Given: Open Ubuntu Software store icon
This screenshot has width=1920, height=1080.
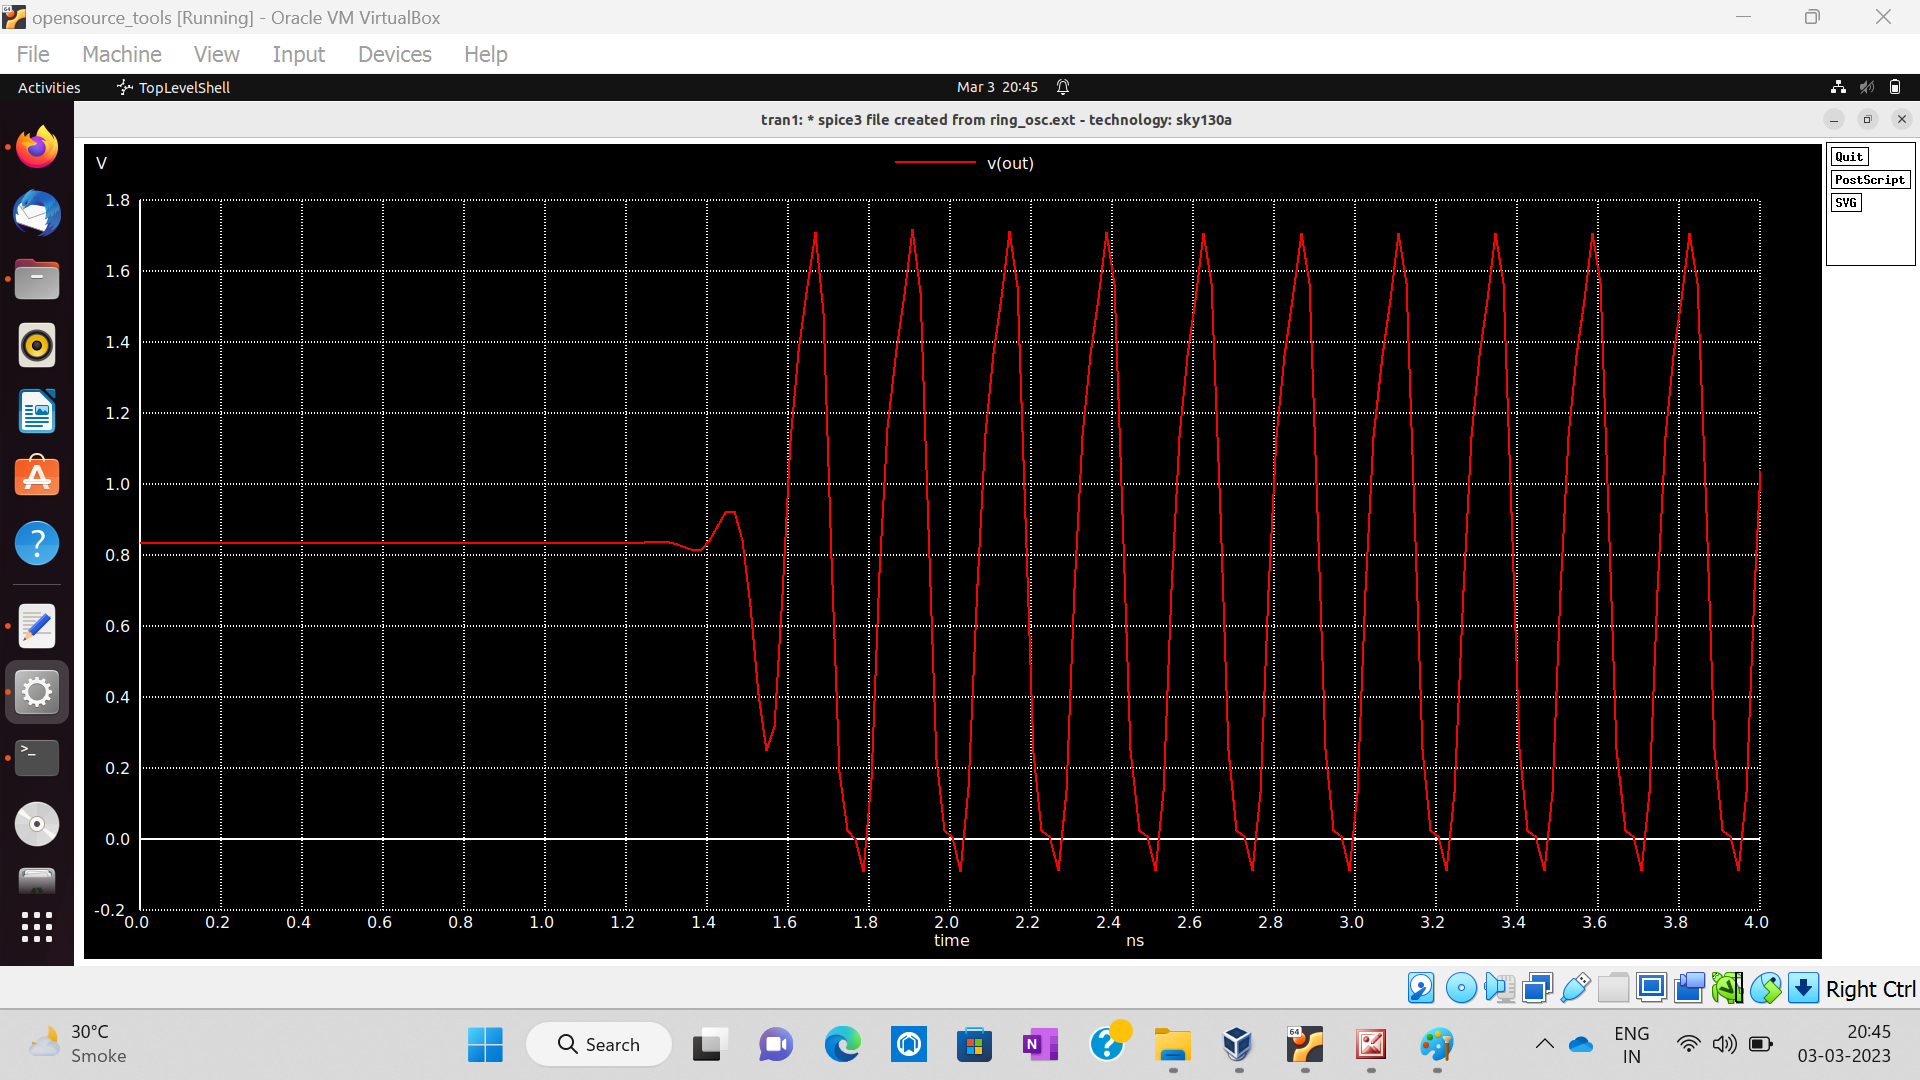Looking at the screenshot, I should (37, 478).
